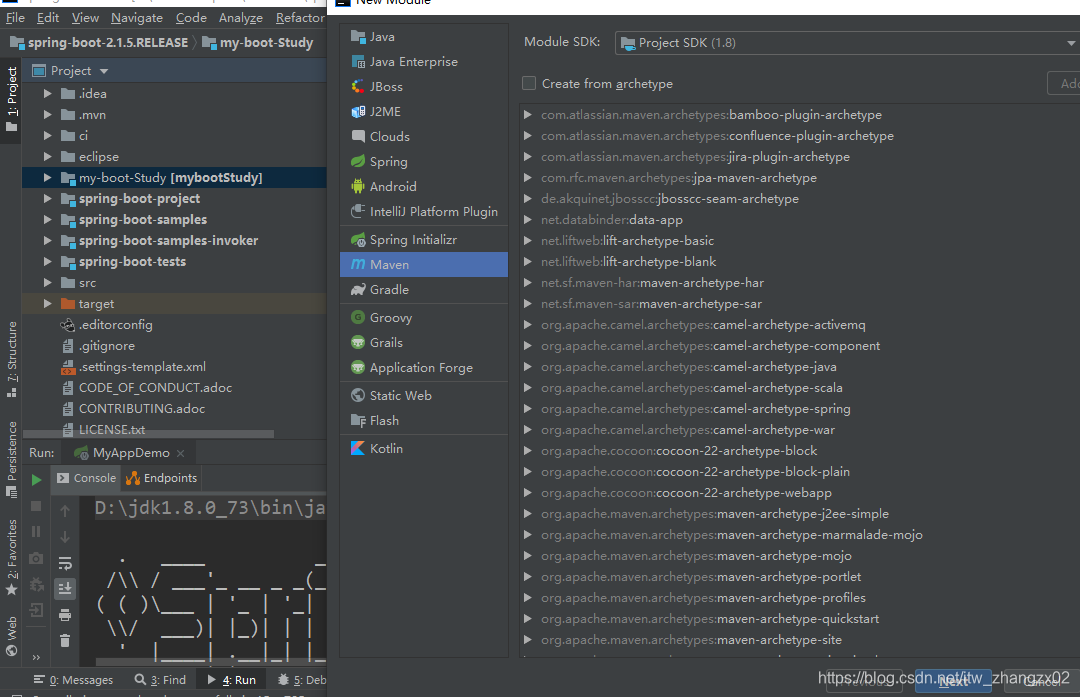The width and height of the screenshot is (1080, 697).
Task: Expand .idea folder in project tree
Action: coord(48,94)
